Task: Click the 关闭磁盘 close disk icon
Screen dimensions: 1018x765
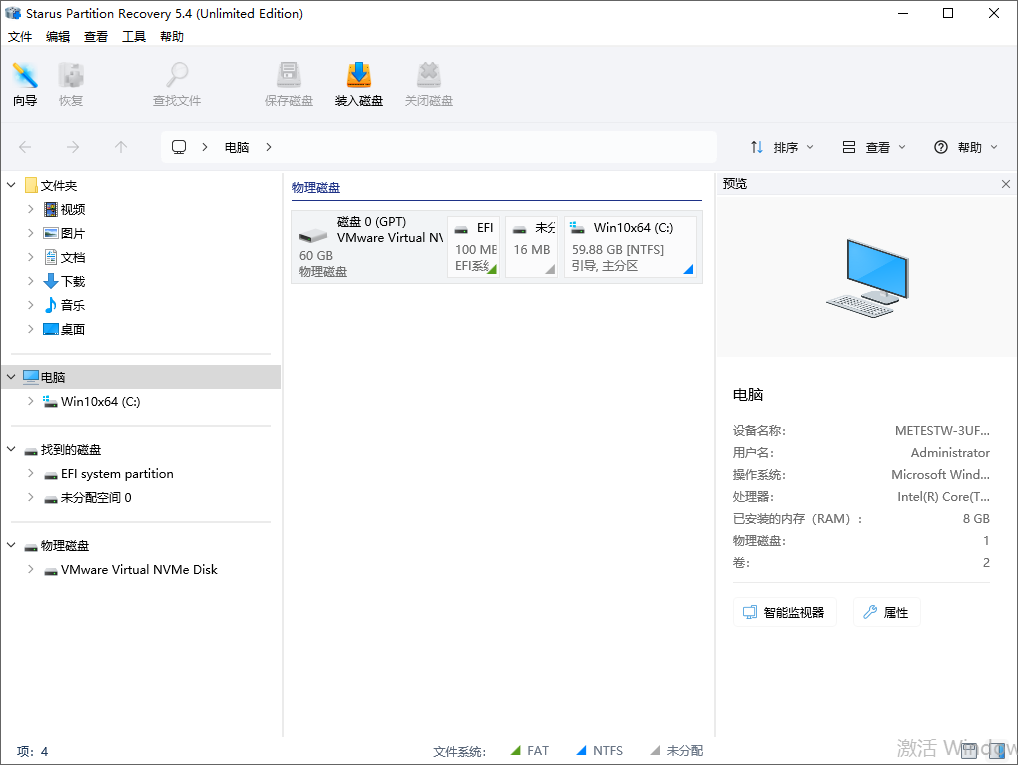Action: tap(429, 84)
